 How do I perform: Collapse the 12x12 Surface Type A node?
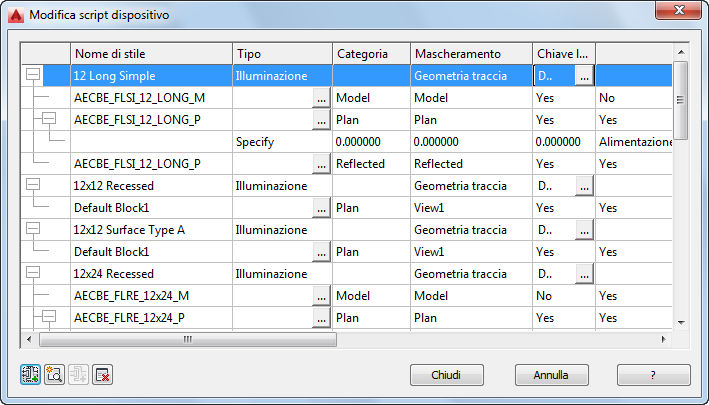tap(33, 230)
